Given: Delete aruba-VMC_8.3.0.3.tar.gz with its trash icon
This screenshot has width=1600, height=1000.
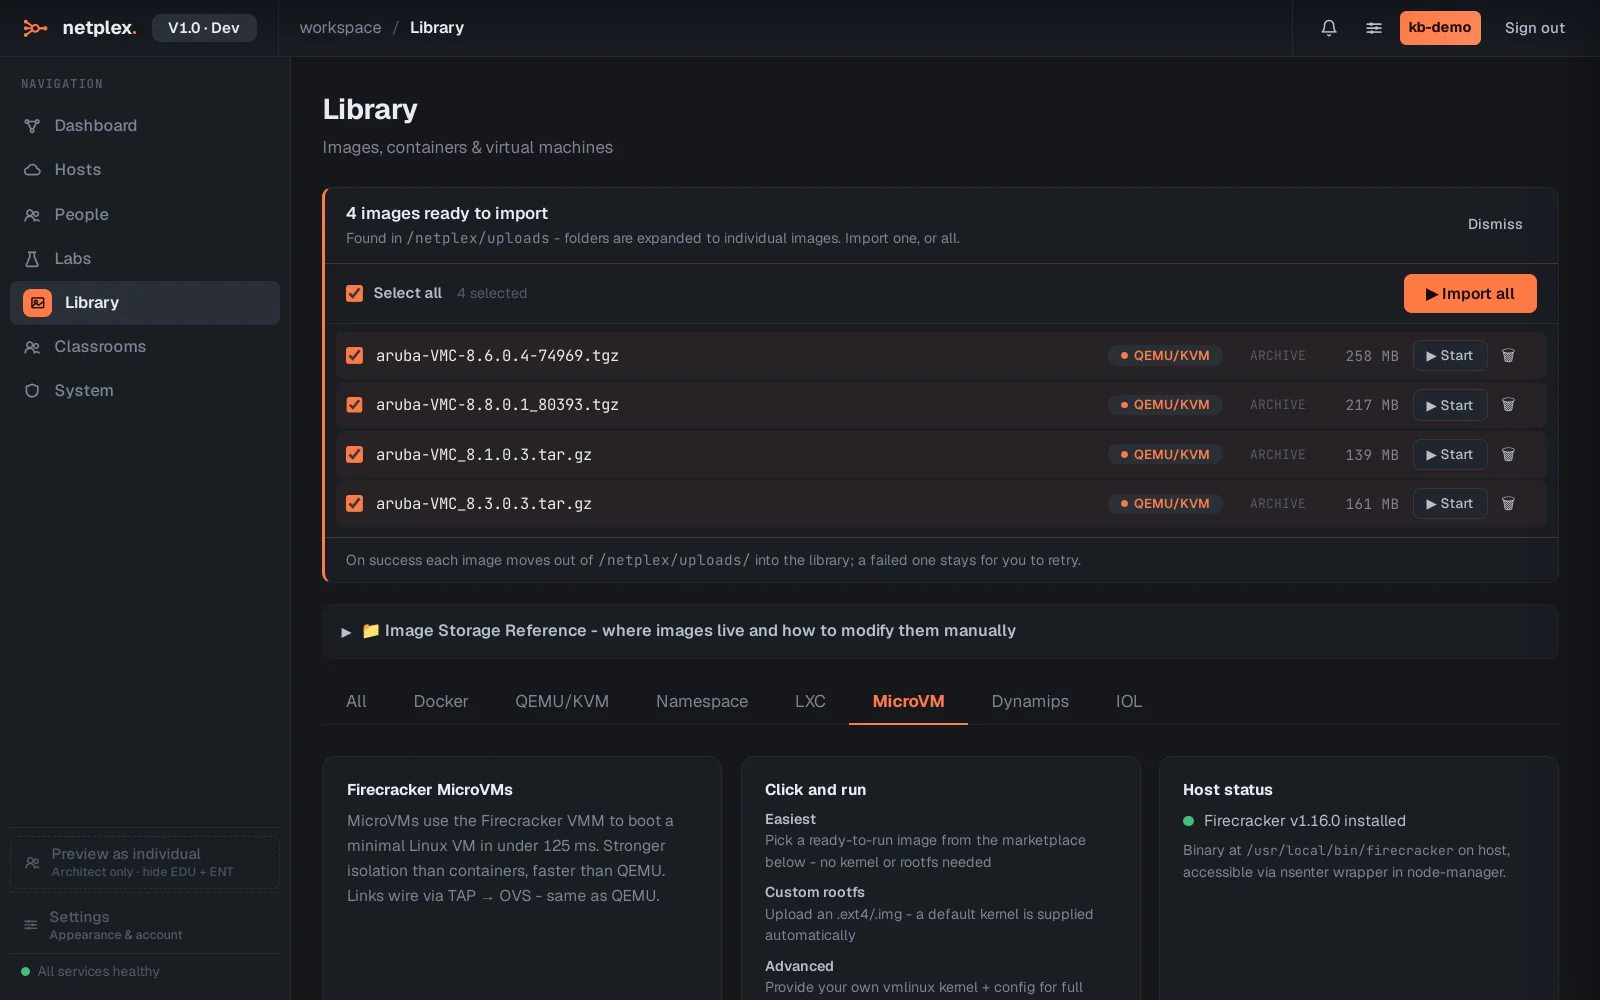Looking at the screenshot, I should 1508,504.
